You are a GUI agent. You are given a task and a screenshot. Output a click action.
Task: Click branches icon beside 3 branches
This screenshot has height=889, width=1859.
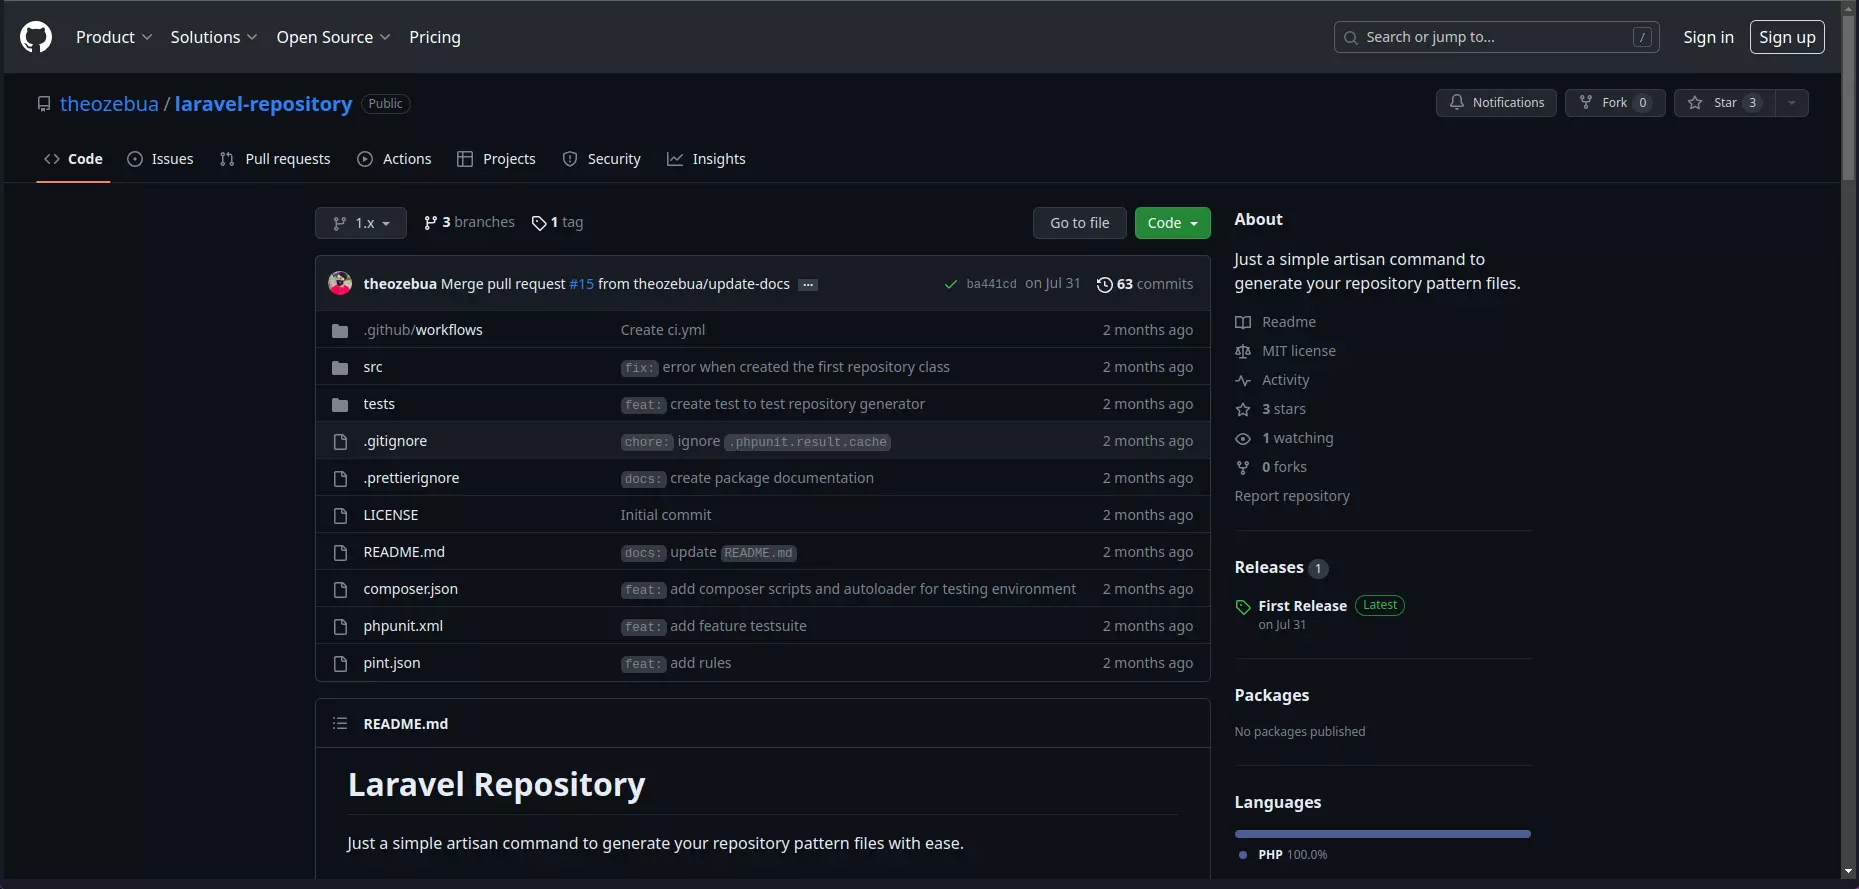click(x=430, y=222)
